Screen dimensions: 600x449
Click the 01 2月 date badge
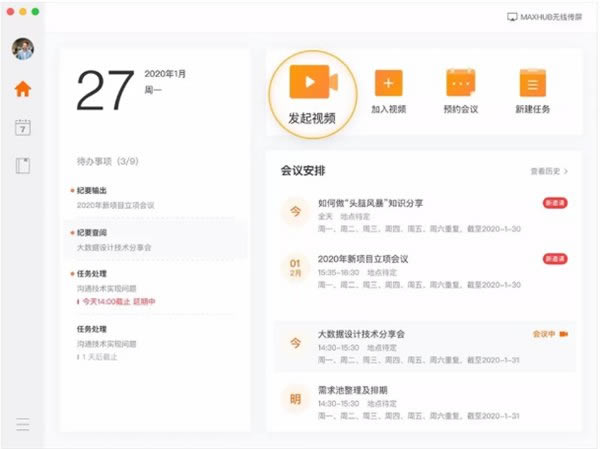click(295, 268)
